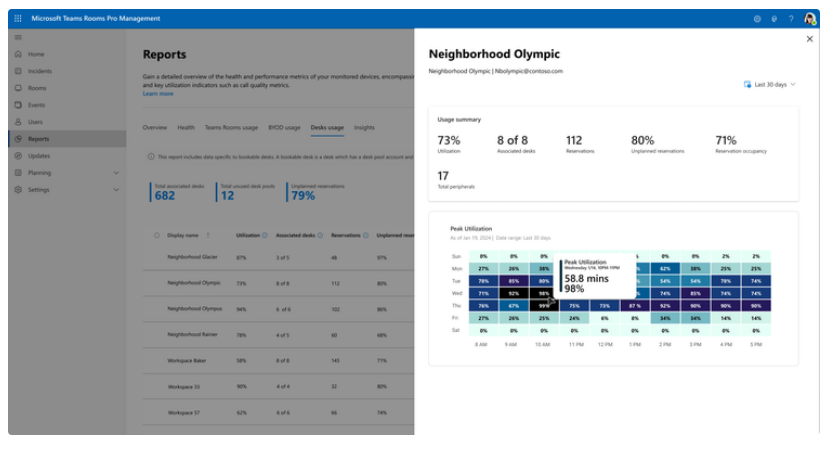Click the Tuesday 9 AM 85% heatmap cell

coord(513,281)
